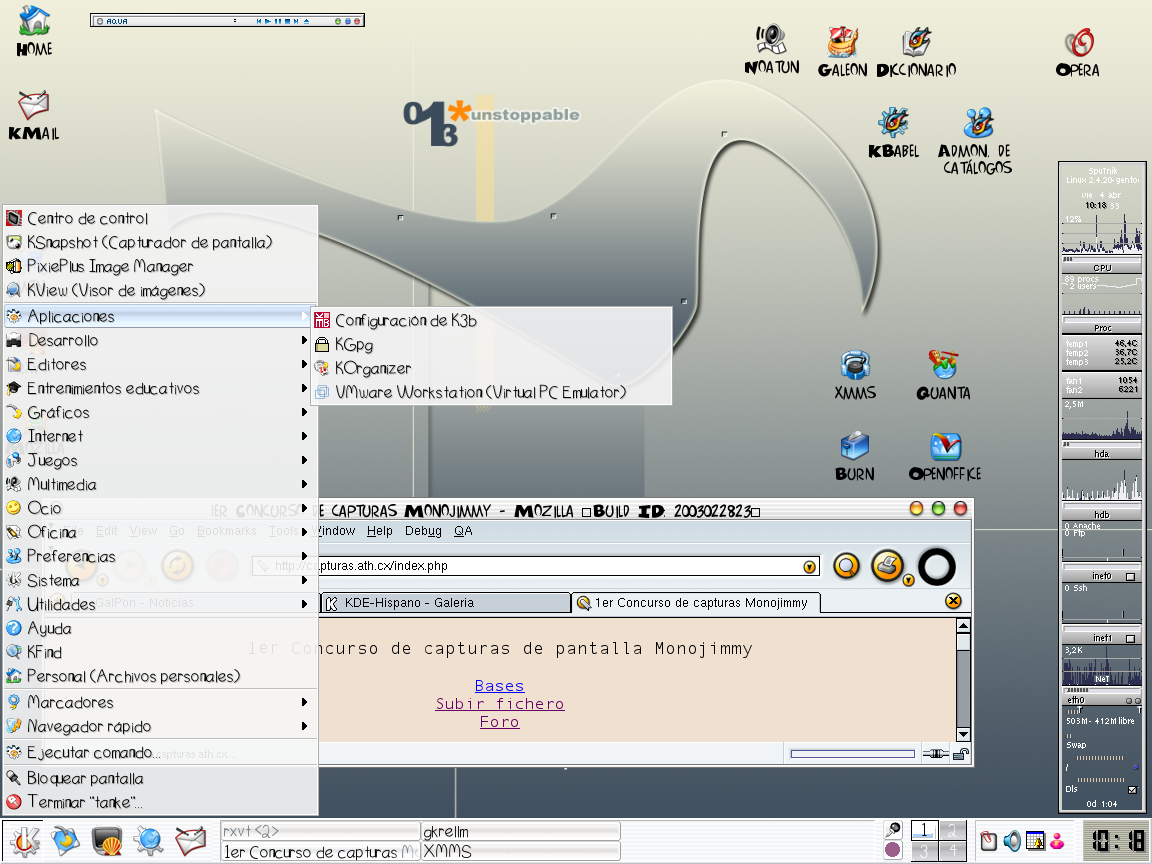Toggle Mozilla online/offline plug icon

935,754
